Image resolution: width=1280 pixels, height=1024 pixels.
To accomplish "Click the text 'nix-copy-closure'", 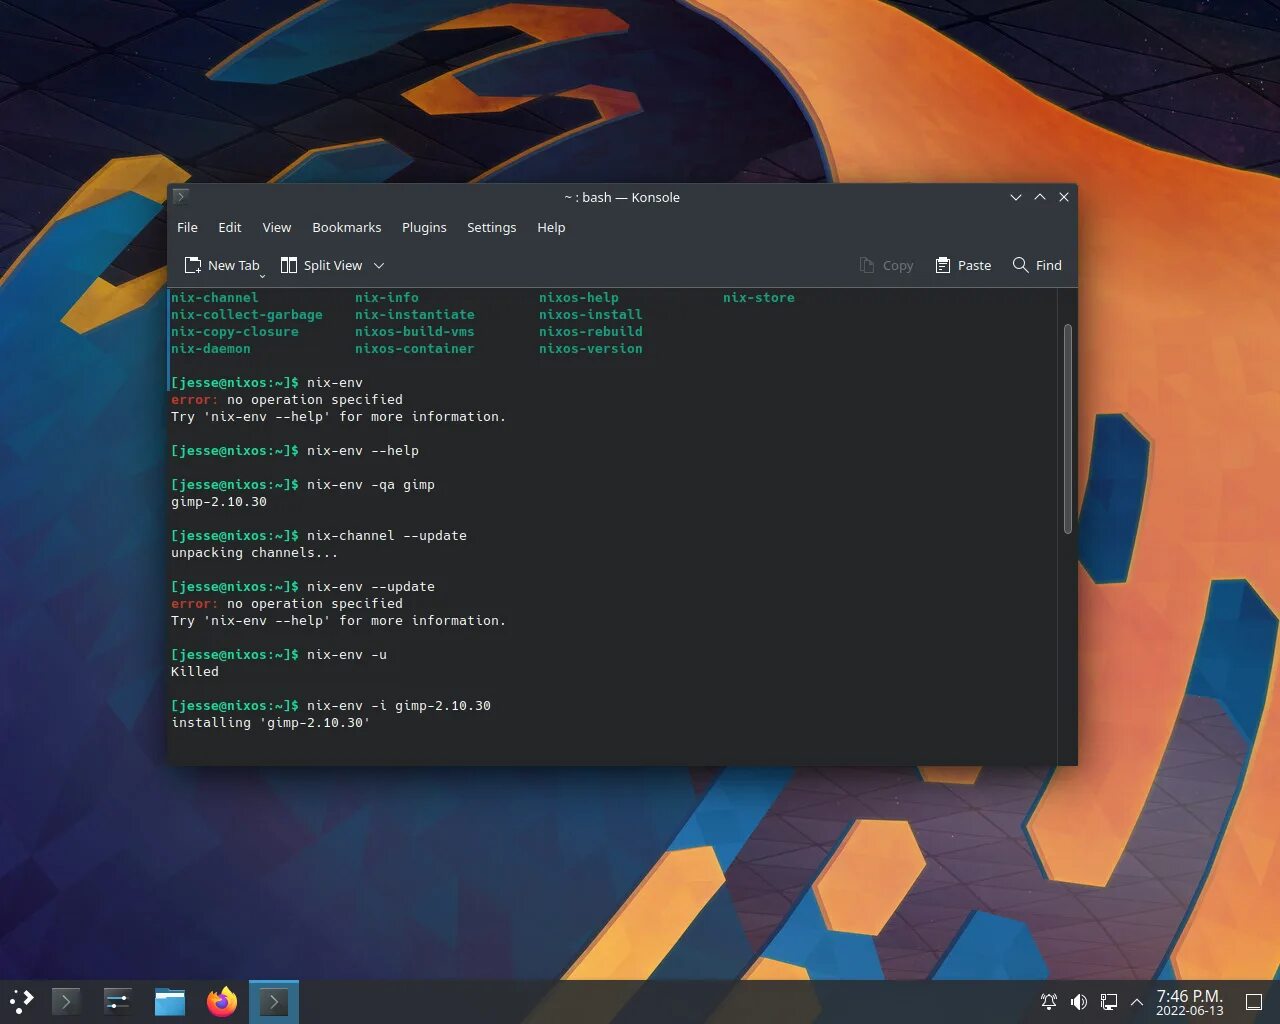I will [235, 331].
